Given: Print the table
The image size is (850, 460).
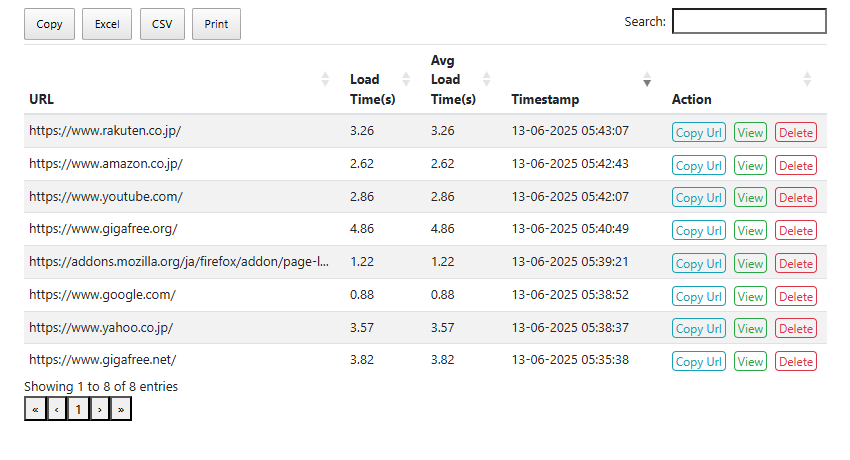Looking at the screenshot, I should click(216, 24).
